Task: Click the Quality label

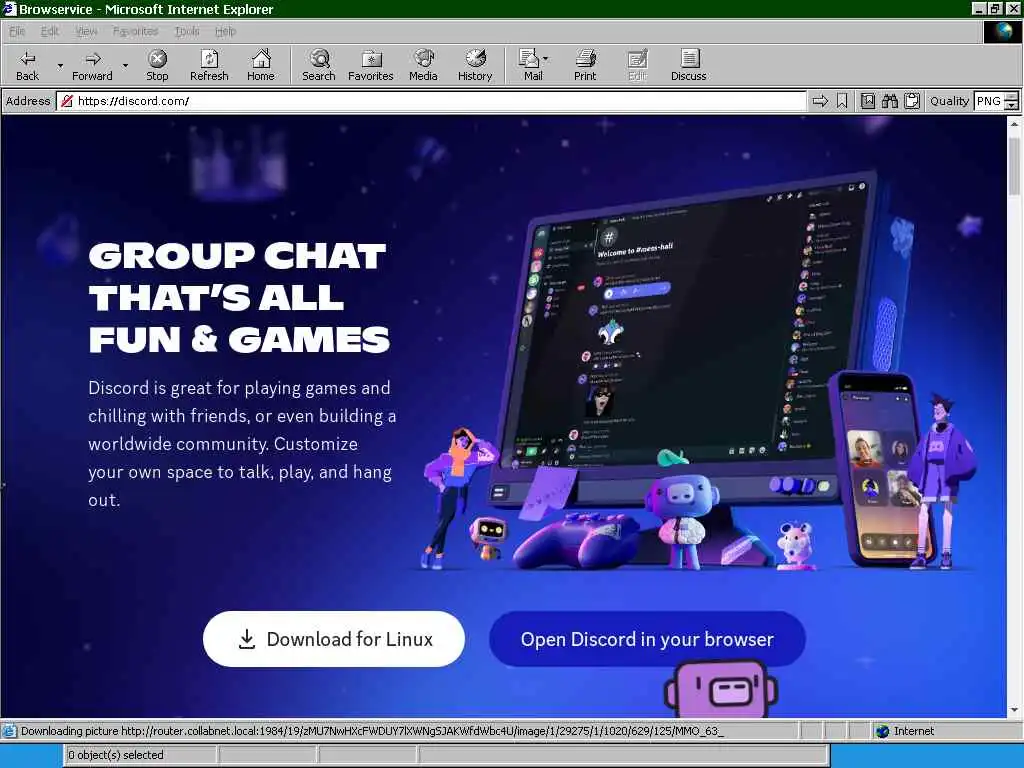Action: coord(950,101)
